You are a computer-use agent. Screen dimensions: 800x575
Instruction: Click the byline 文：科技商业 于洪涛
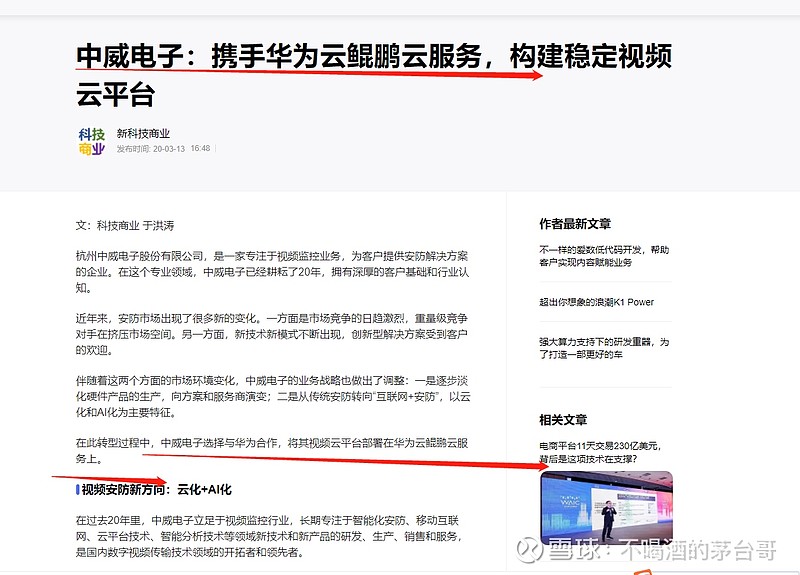point(125,226)
